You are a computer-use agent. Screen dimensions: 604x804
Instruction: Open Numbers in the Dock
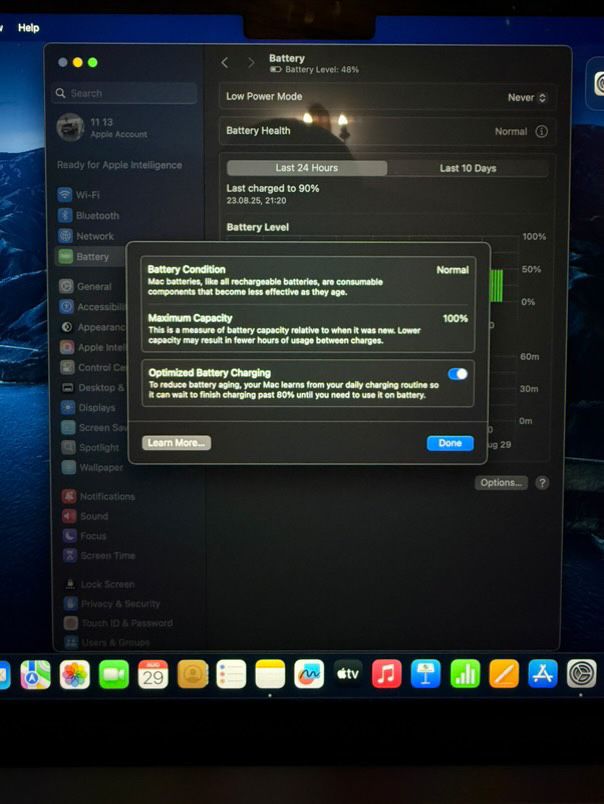[465, 674]
